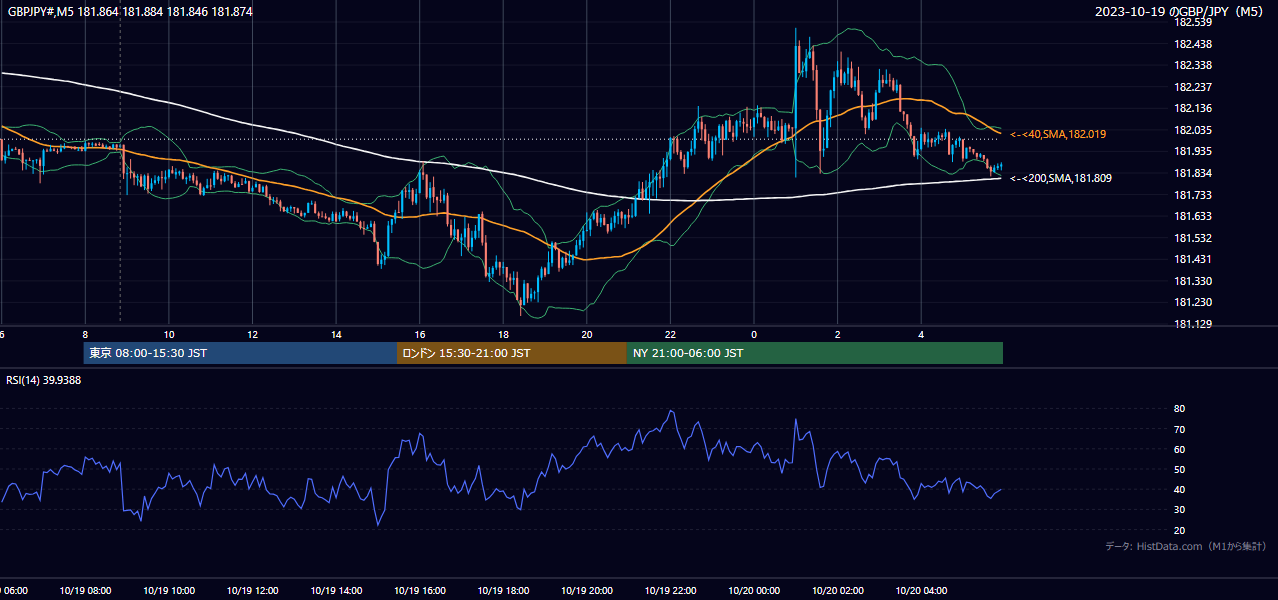Click hour label 10 on chart time axis
This screenshot has height=600, width=1278.
tap(169, 334)
